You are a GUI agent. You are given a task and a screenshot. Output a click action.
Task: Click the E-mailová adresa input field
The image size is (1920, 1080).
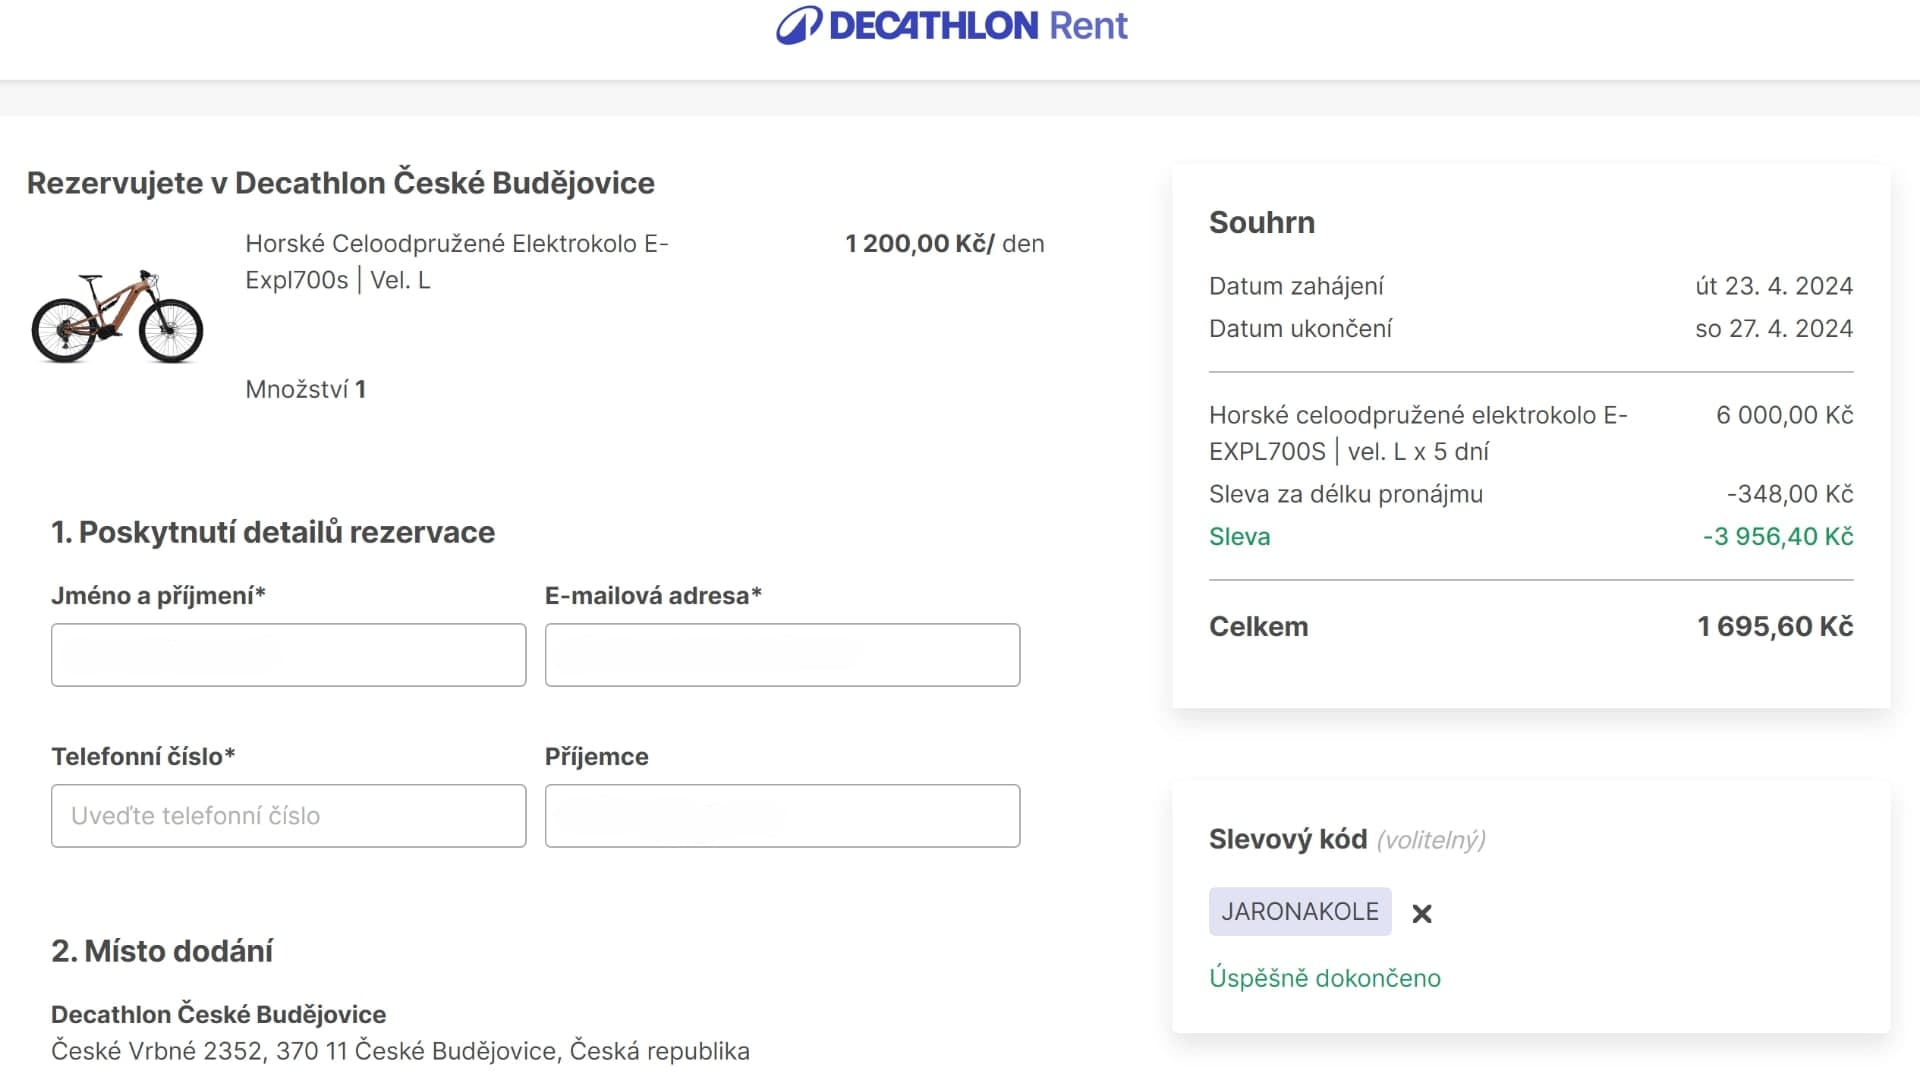click(782, 655)
